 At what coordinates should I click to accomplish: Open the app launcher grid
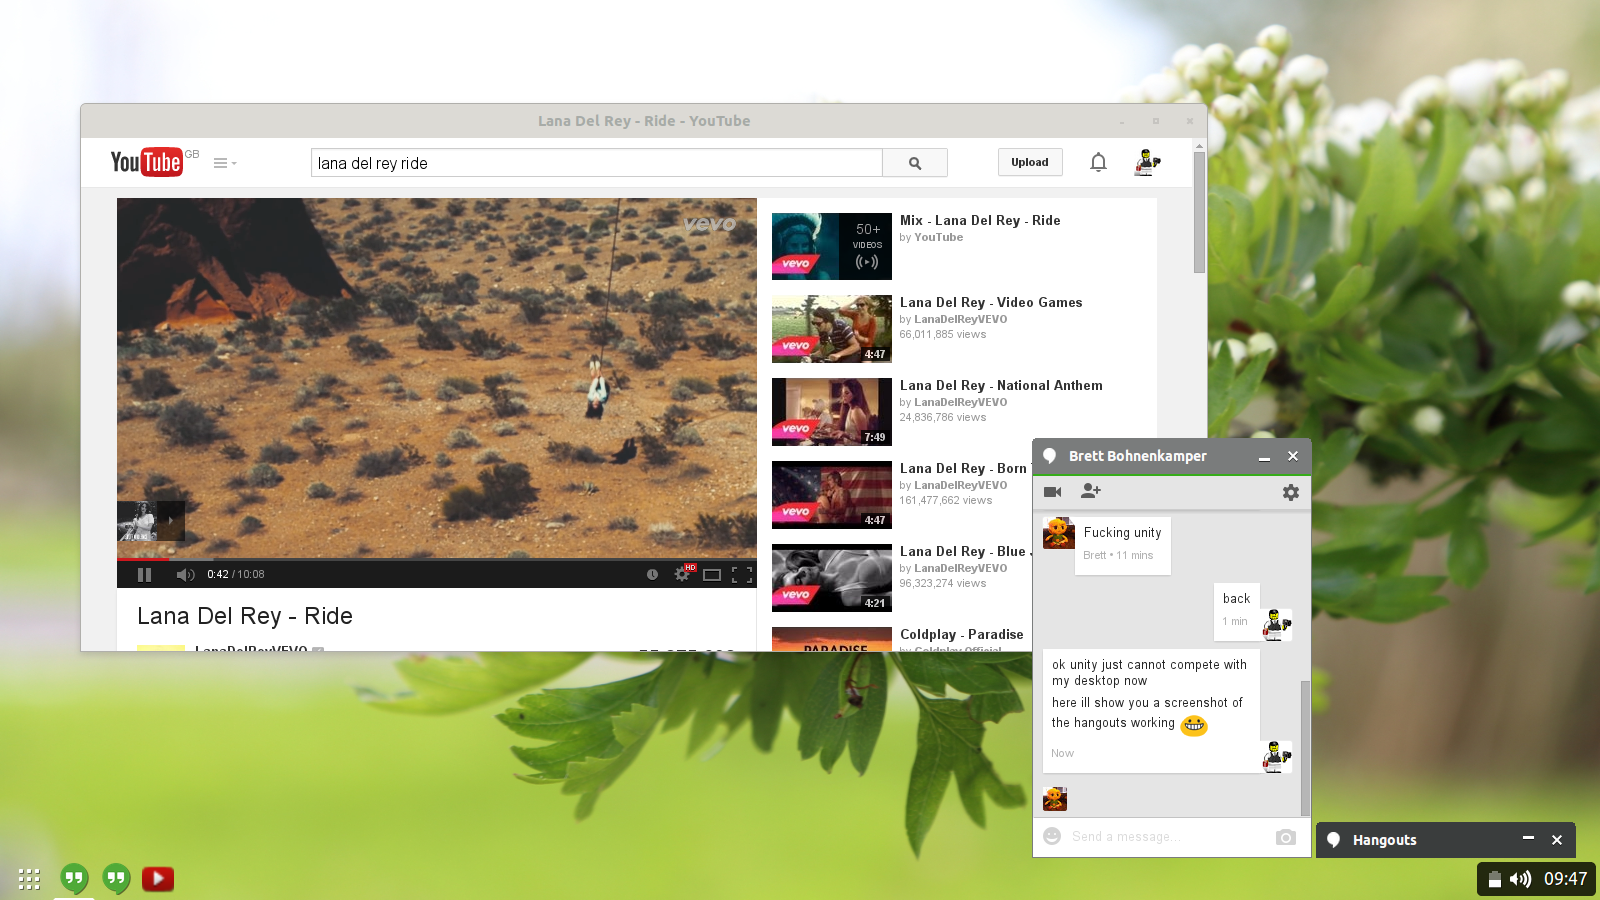[x=29, y=879]
